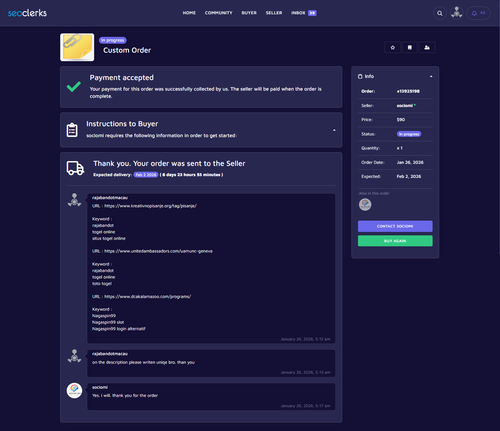Click the Custom Order title text
500x431 pixels.
click(127, 50)
